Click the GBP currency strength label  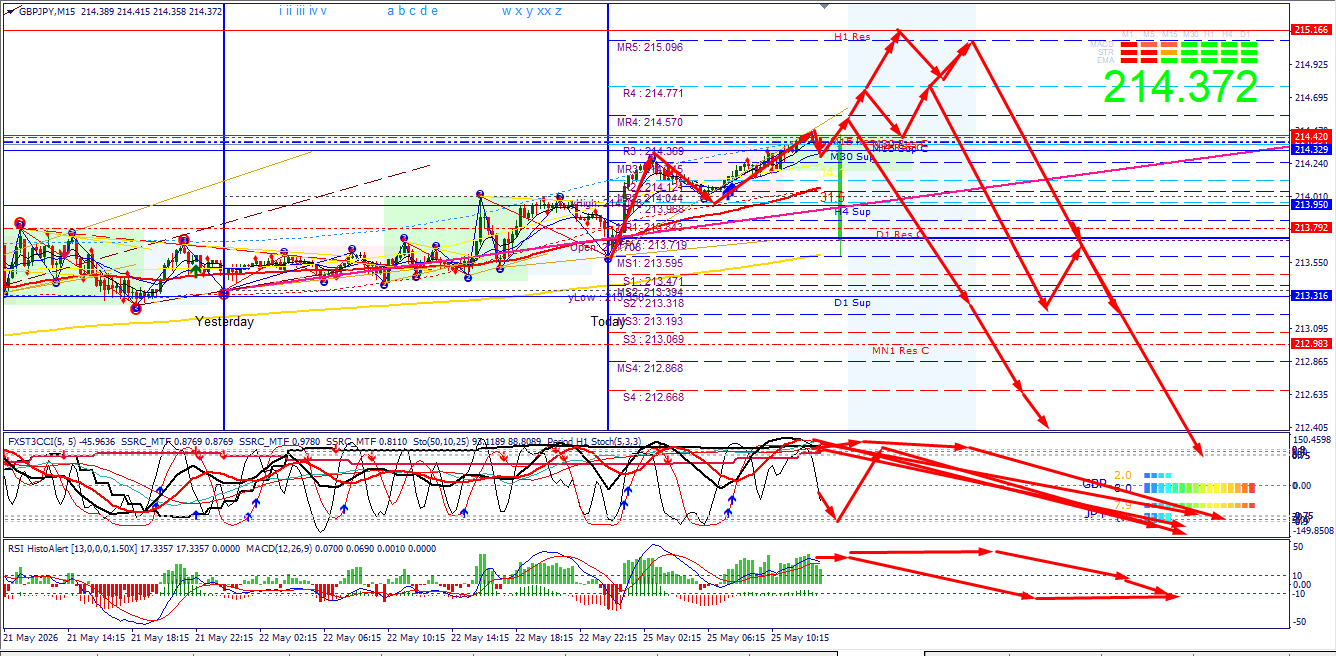tap(1094, 484)
